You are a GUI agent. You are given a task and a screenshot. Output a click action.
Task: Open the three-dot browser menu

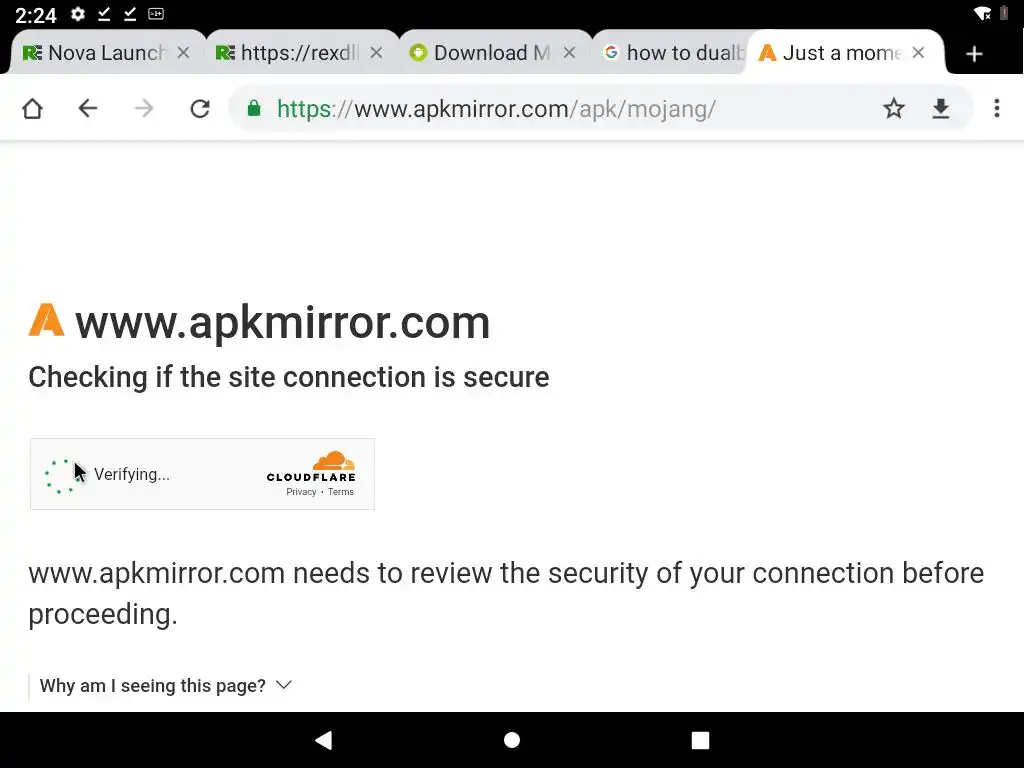pos(997,108)
